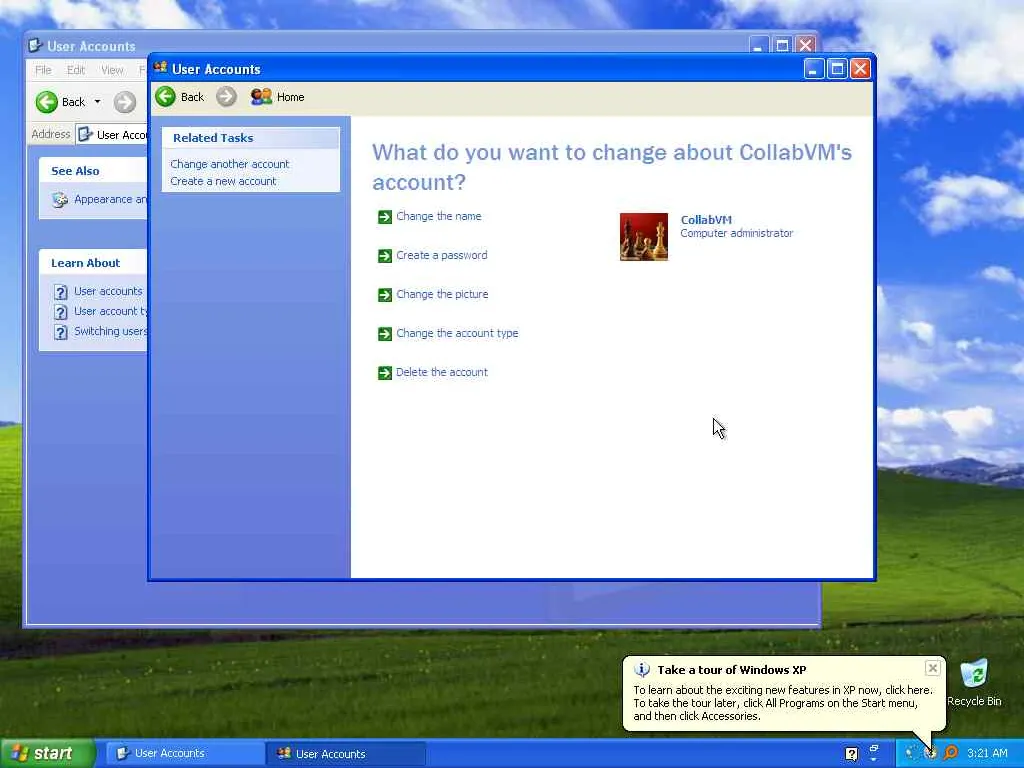Click the Address bar field in background window

(x=112, y=135)
